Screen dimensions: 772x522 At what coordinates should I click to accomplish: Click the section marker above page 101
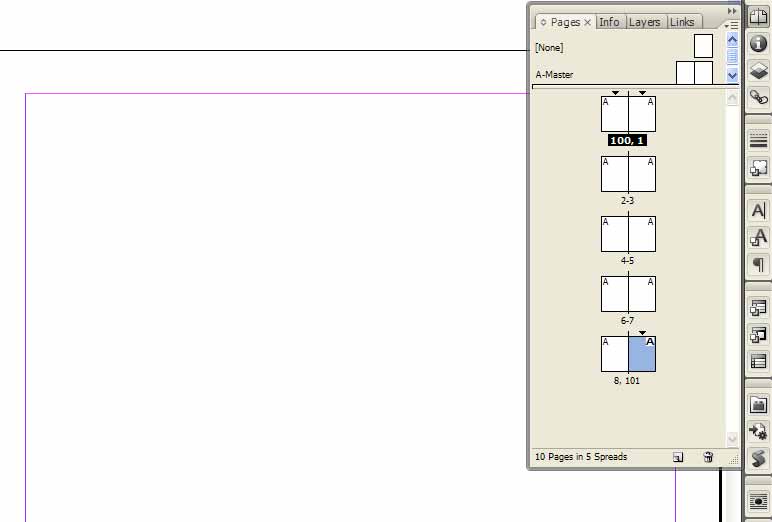click(642, 333)
